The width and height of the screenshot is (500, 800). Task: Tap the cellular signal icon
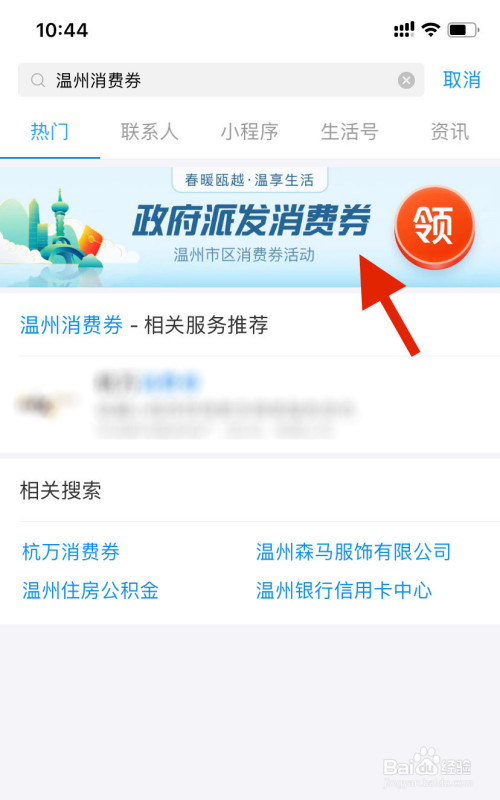[404, 30]
